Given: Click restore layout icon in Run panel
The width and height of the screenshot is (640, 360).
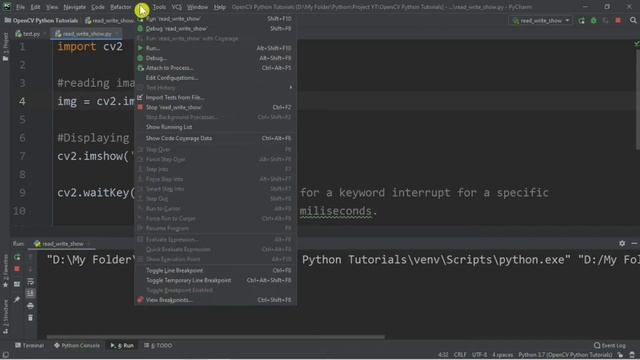Looking at the screenshot, I should 17,284.
